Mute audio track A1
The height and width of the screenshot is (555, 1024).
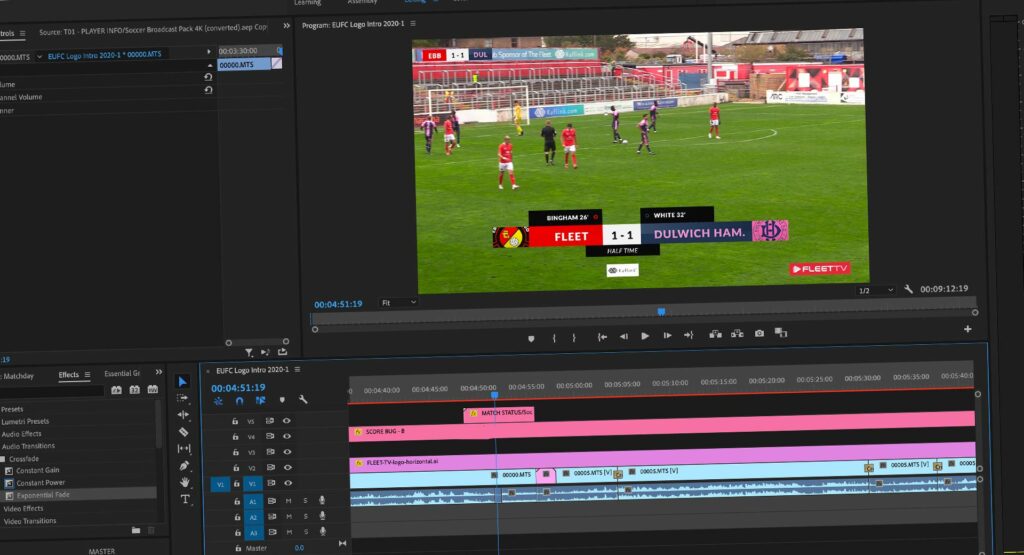click(x=288, y=501)
